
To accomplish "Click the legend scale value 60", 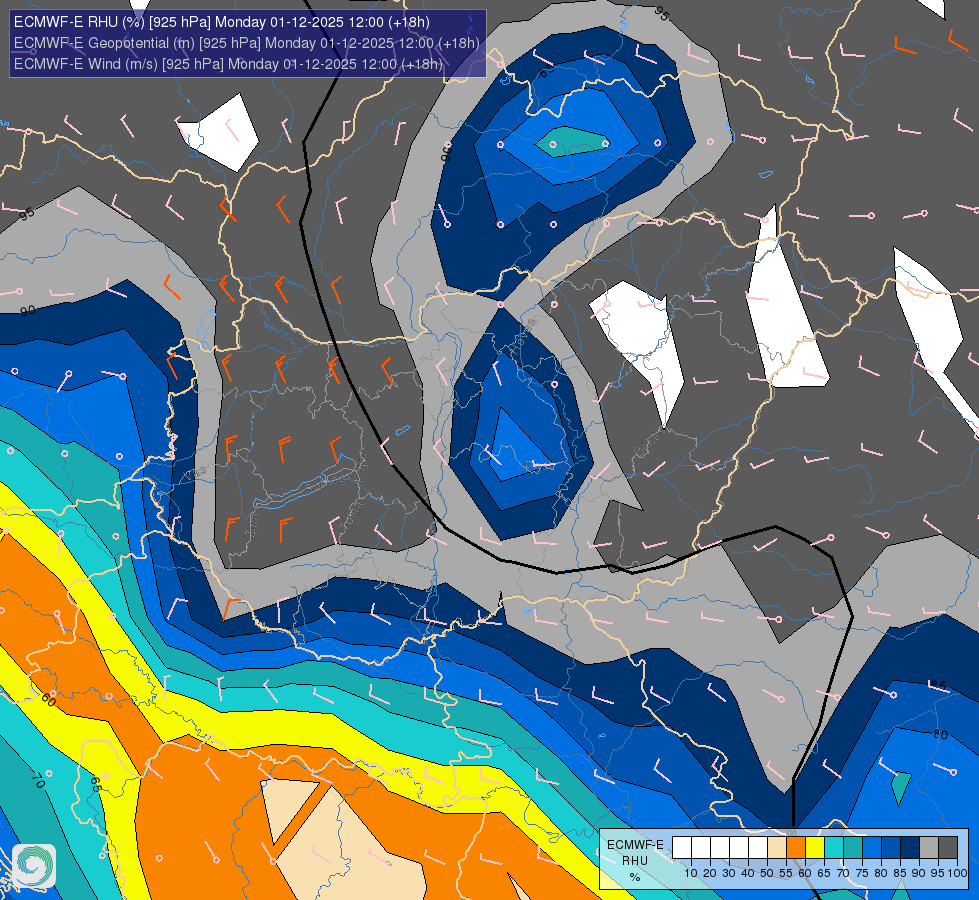I will coord(805,873).
